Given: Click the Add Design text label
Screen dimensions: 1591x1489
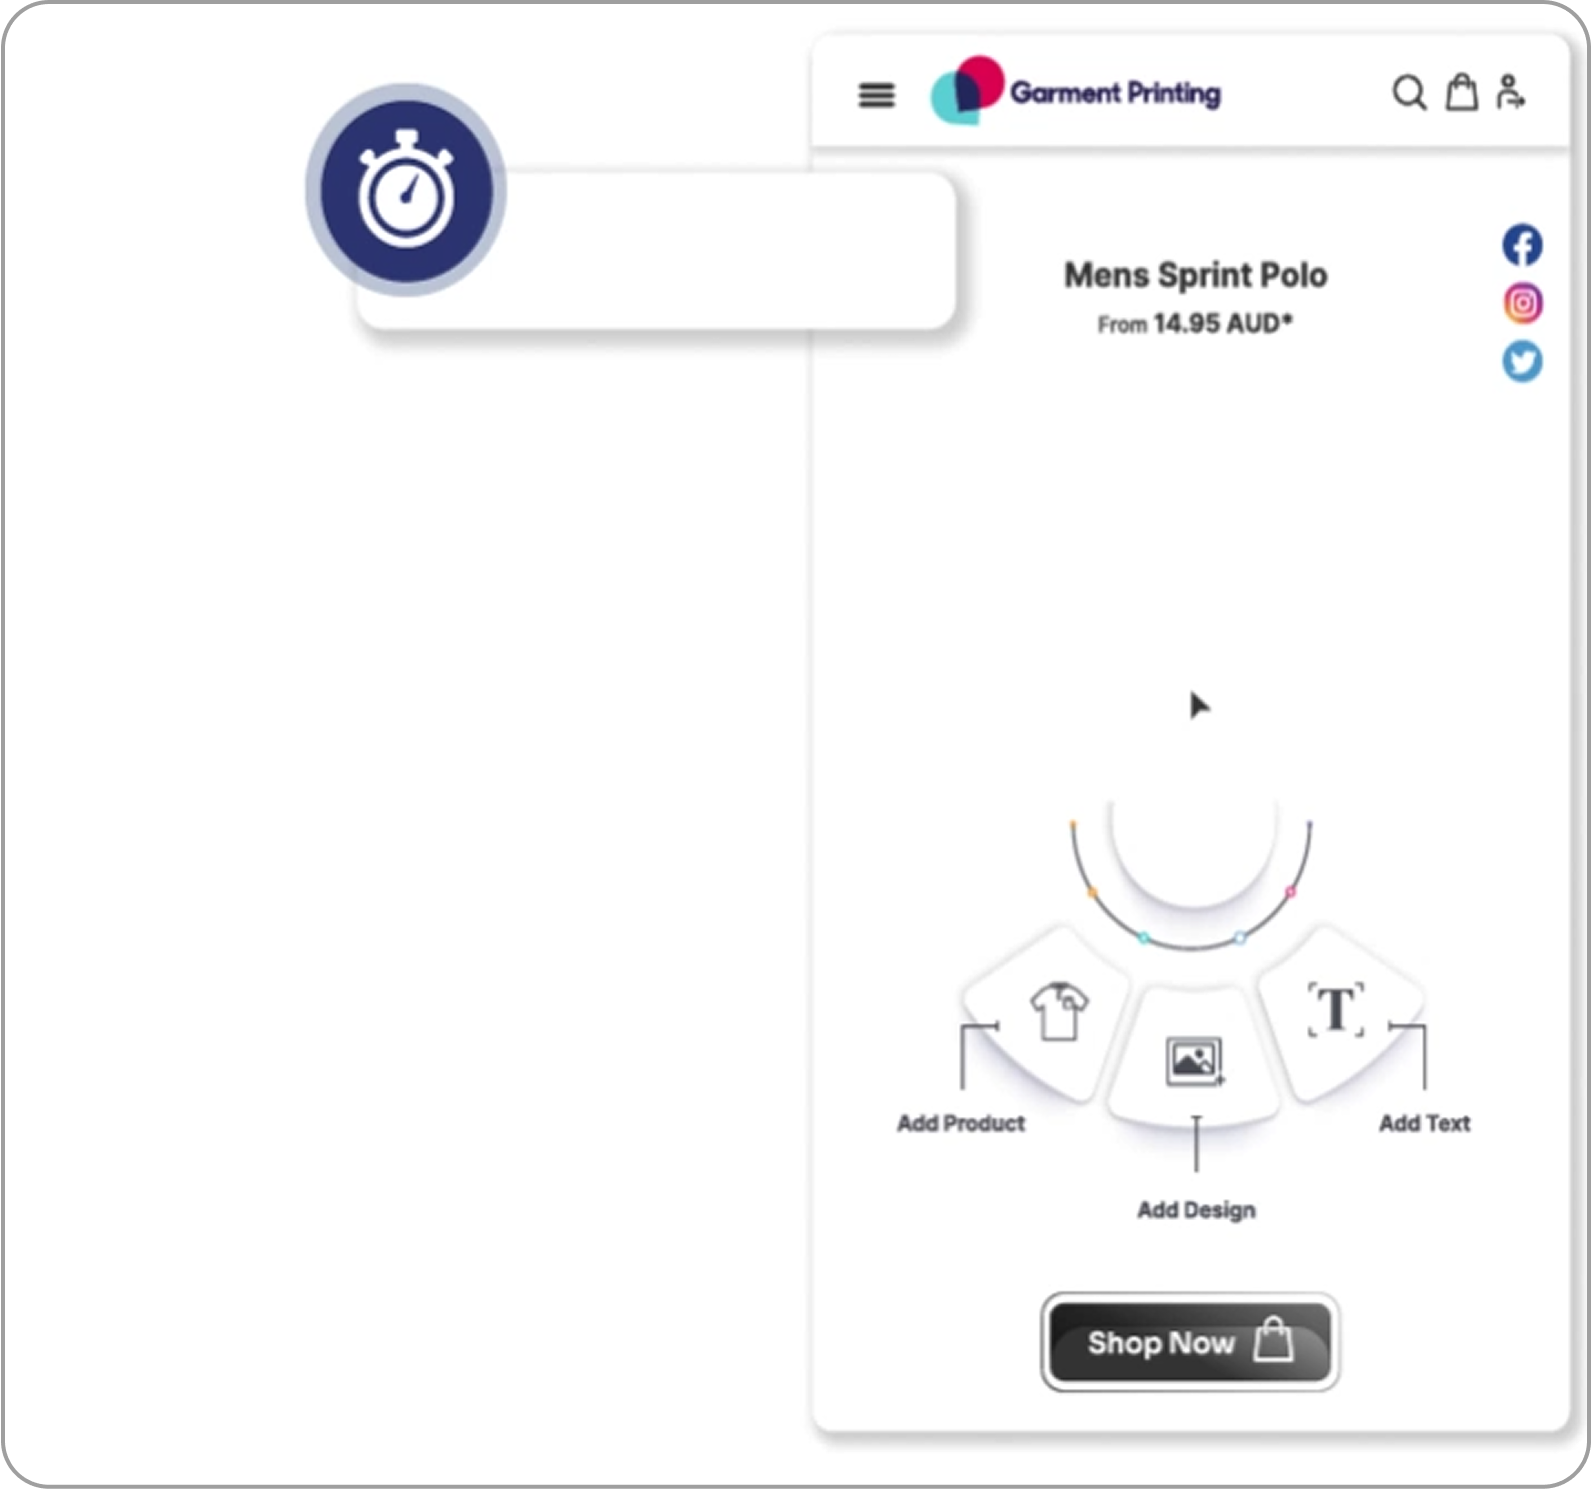Looking at the screenshot, I should 1196,1210.
